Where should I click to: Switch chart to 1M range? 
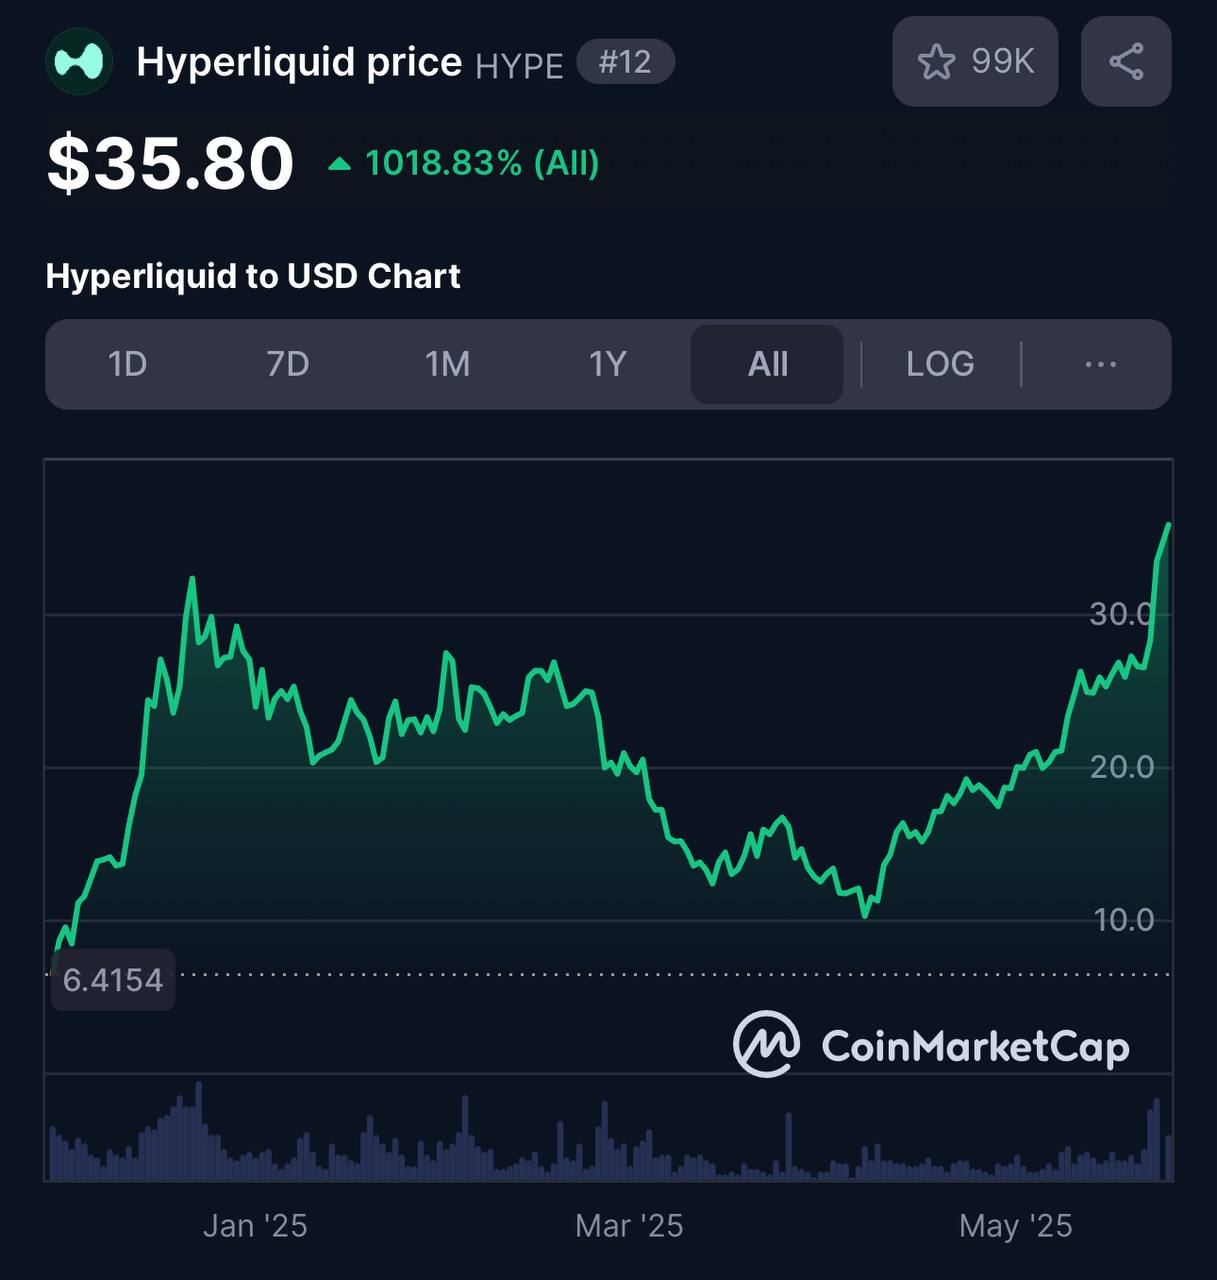pos(447,364)
